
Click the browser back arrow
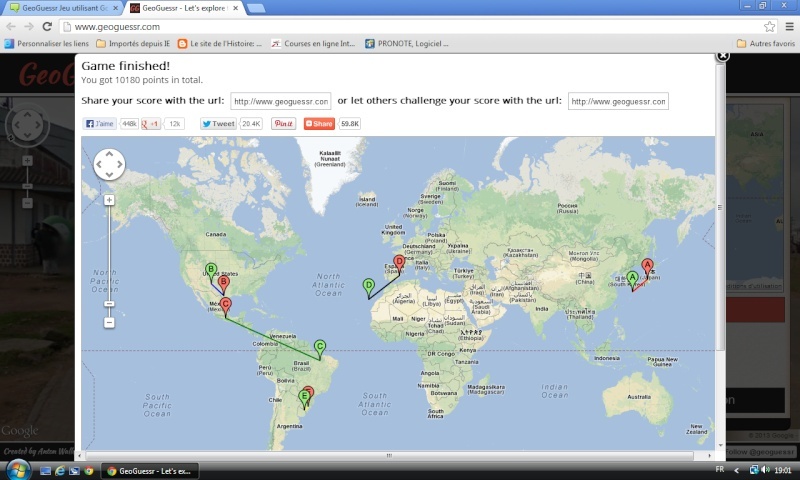click(11, 27)
